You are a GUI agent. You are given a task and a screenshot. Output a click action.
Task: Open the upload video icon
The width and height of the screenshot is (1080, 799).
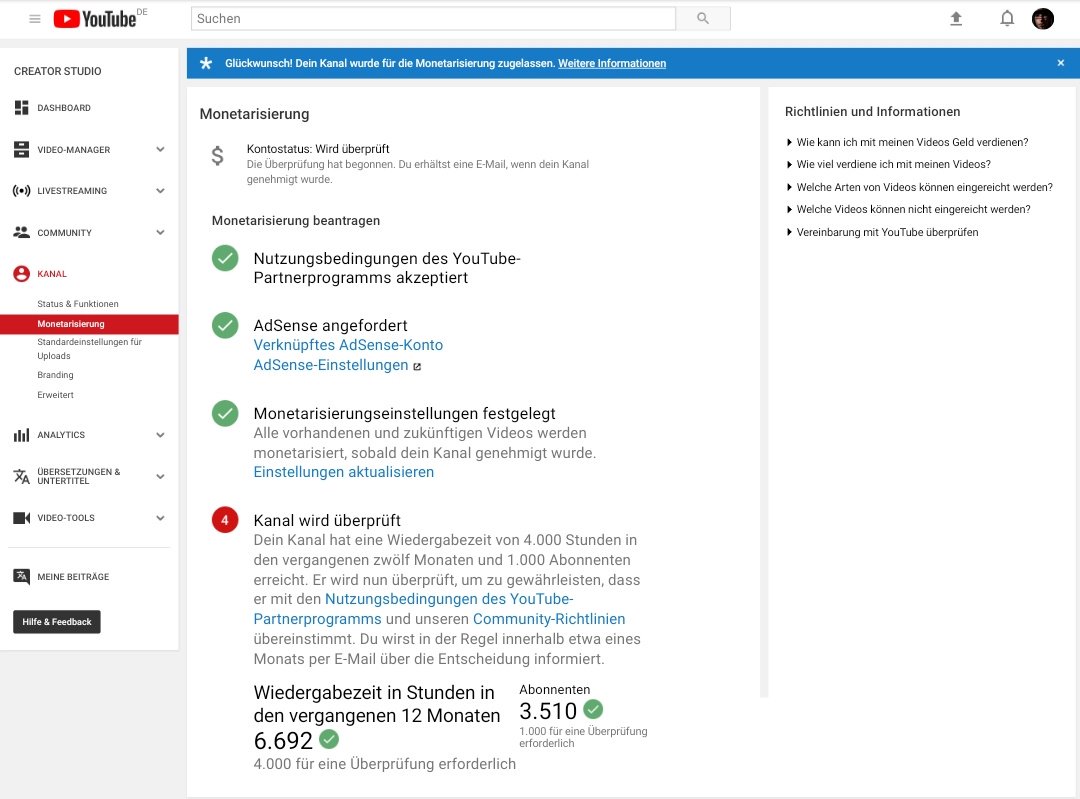pos(956,19)
